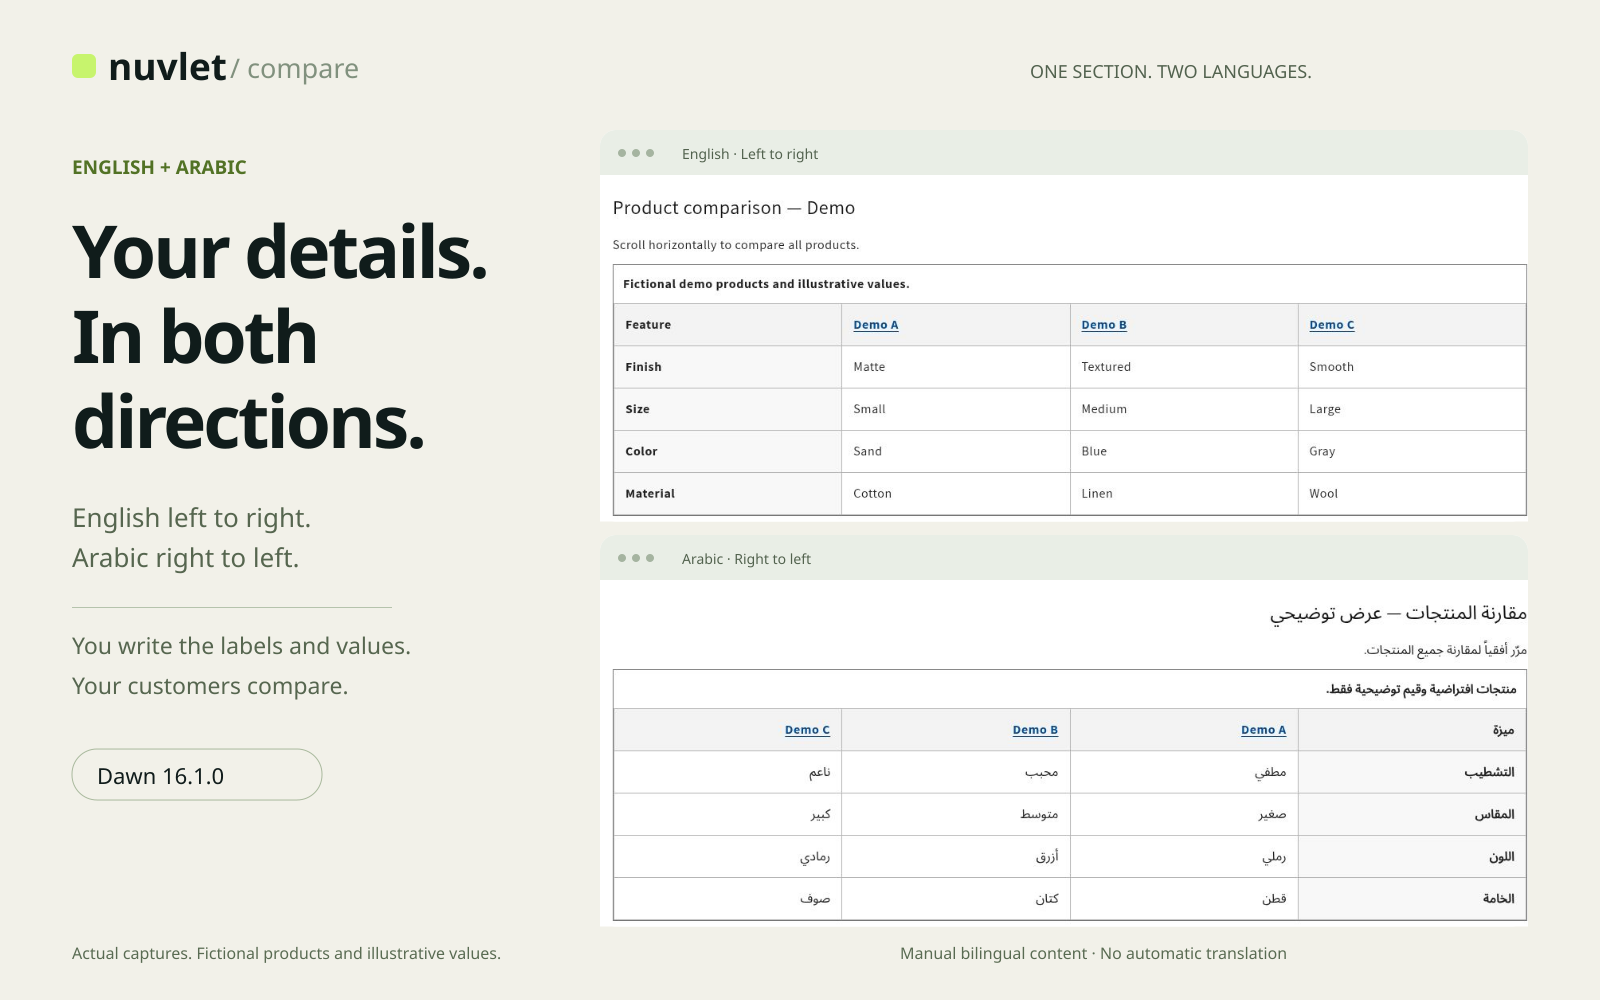This screenshot has height=1000, width=1600.
Task: Open Demo B link in English table
Action: [x=1104, y=325]
